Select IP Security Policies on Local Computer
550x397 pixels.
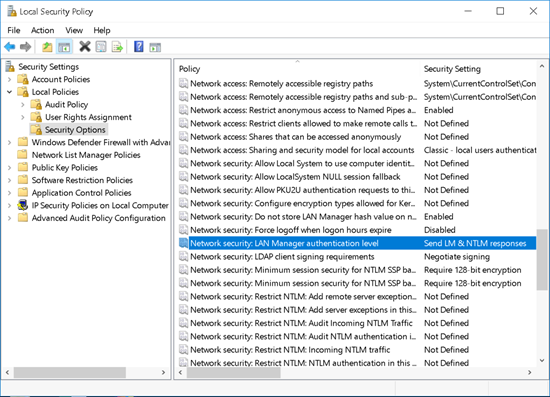point(100,206)
